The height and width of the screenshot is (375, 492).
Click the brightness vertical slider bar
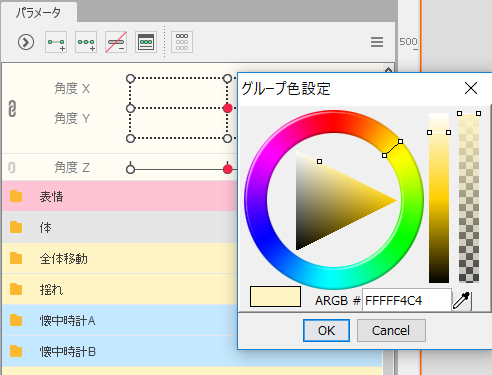439,198
